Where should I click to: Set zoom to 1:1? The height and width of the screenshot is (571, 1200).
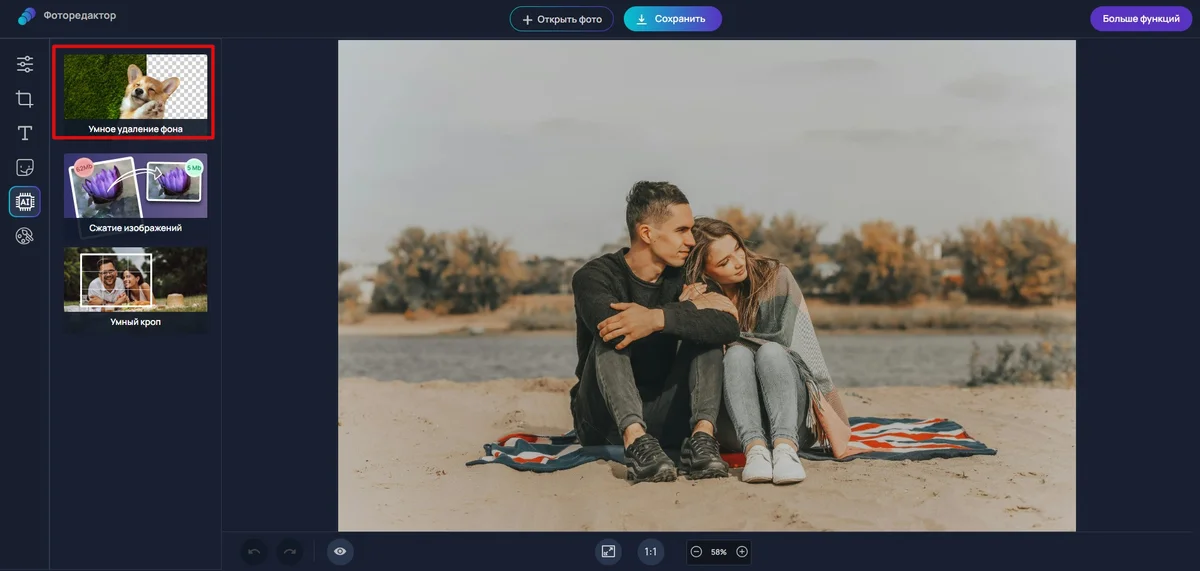(651, 551)
